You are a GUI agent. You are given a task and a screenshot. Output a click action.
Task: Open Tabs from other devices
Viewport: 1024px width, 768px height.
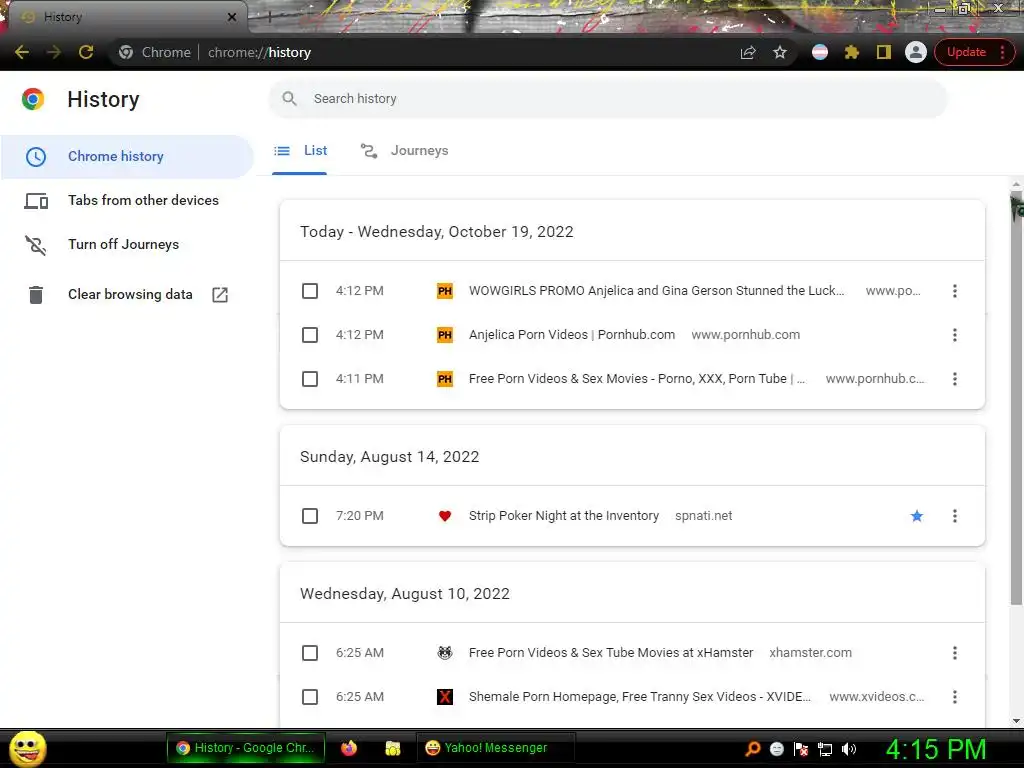point(143,200)
